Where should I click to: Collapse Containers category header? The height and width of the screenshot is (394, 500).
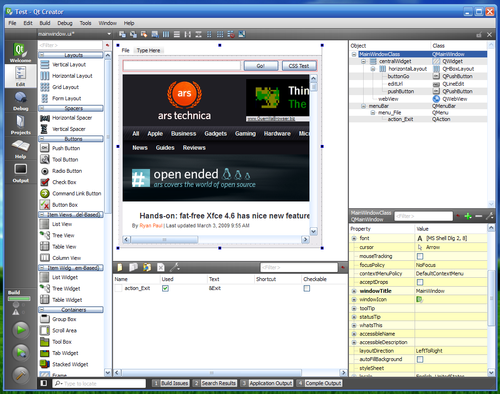click(71, 310)
